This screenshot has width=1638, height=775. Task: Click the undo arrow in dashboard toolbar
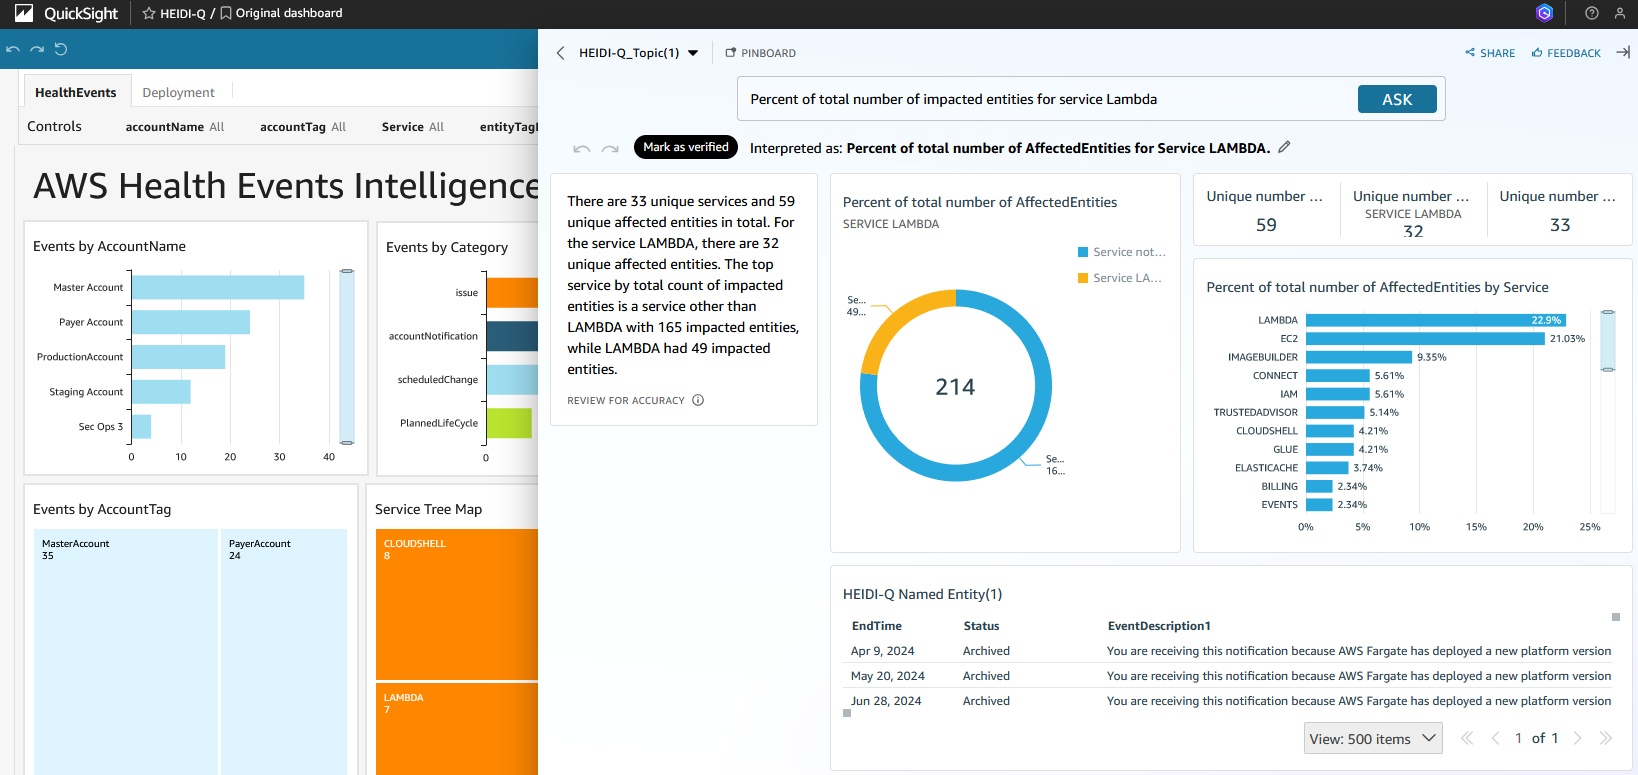(13, 49)
